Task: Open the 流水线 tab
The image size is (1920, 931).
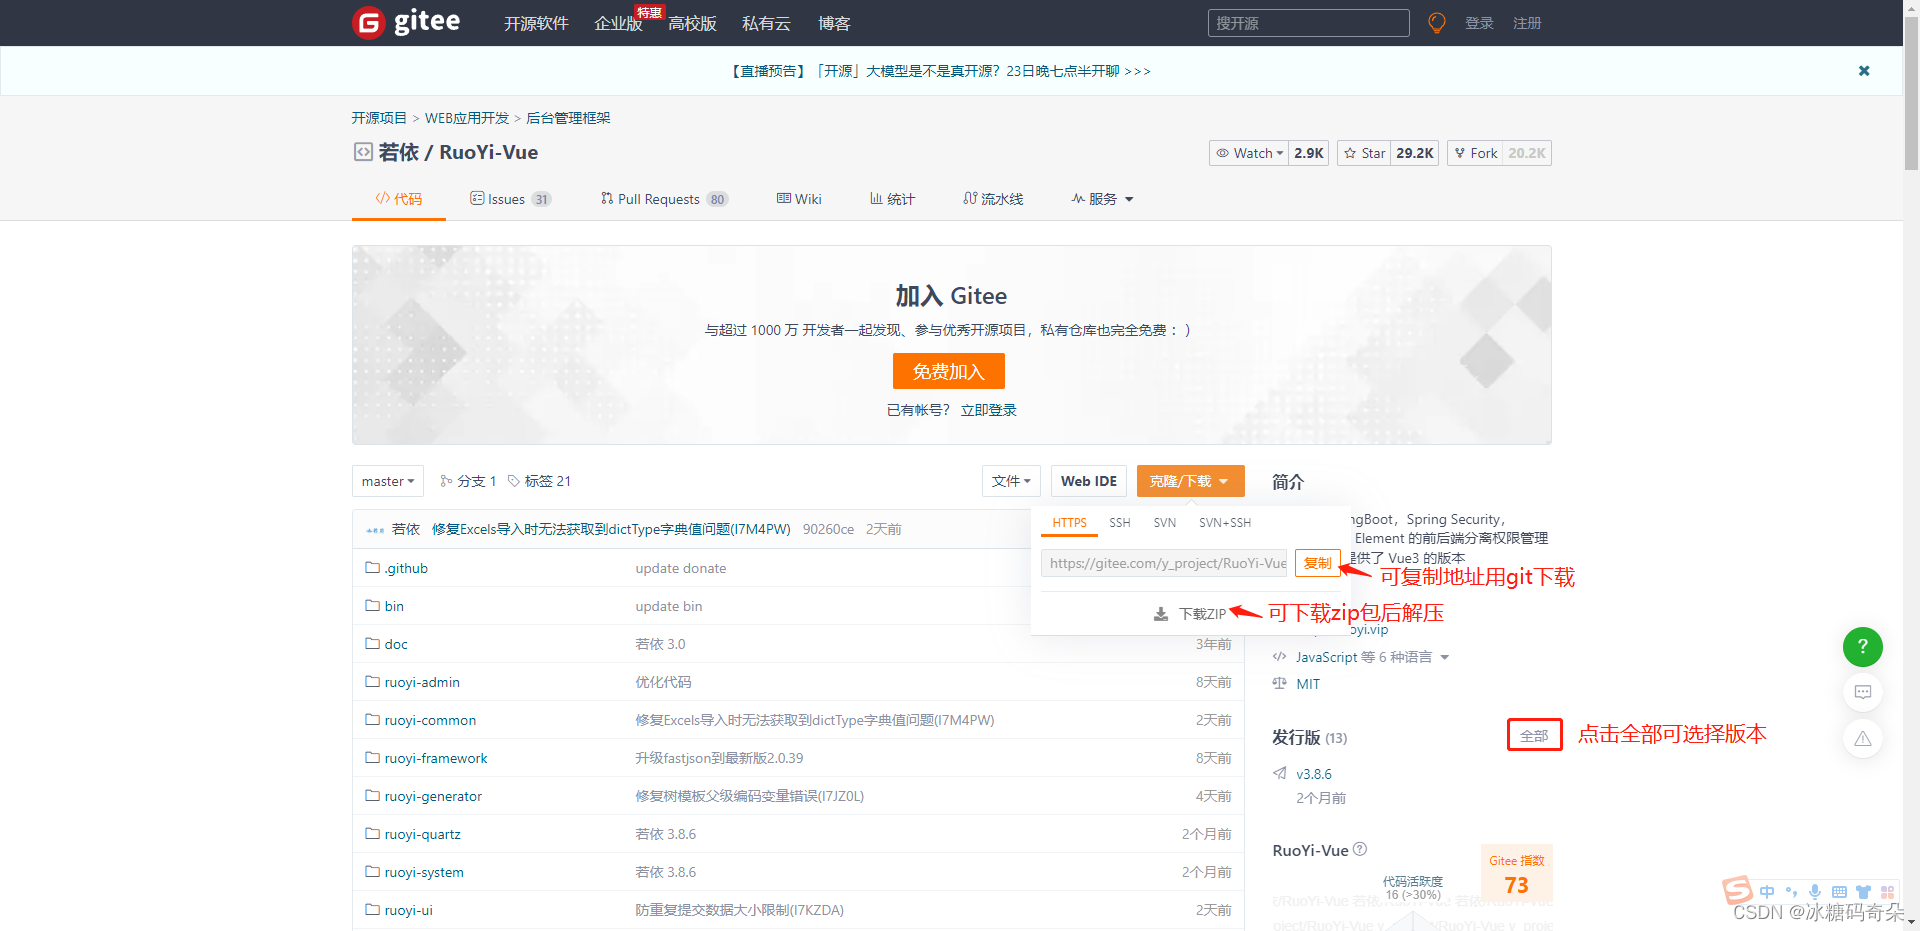Action: [x=993, y=199]
